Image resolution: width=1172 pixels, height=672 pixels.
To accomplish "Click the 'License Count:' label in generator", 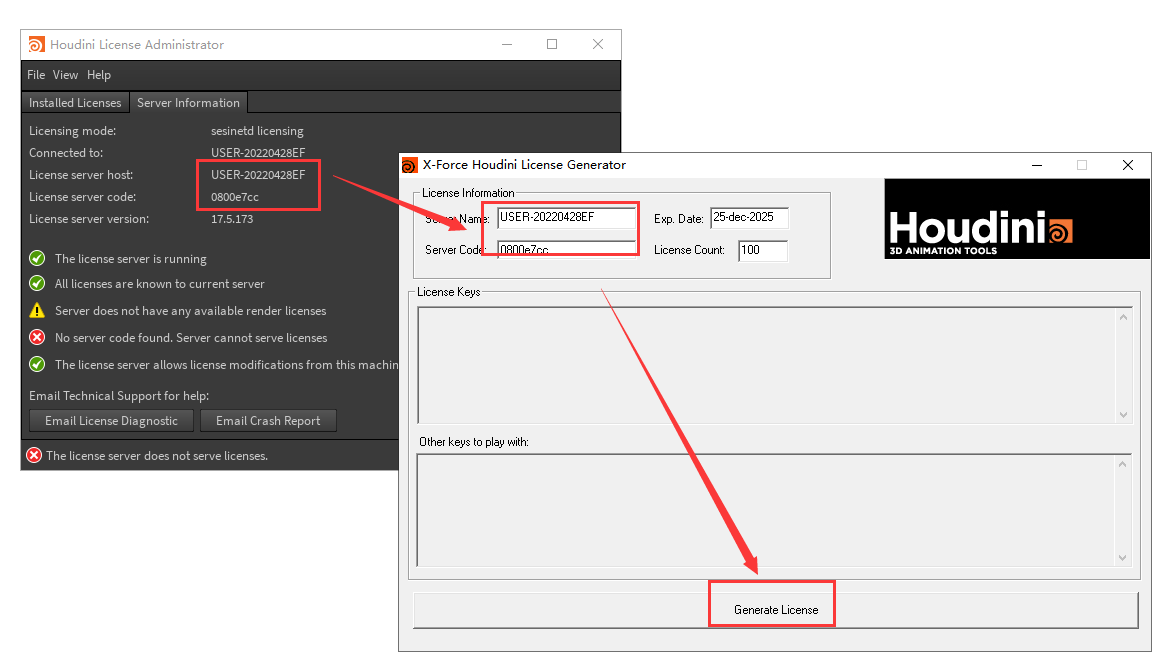I will click(689, 250).
